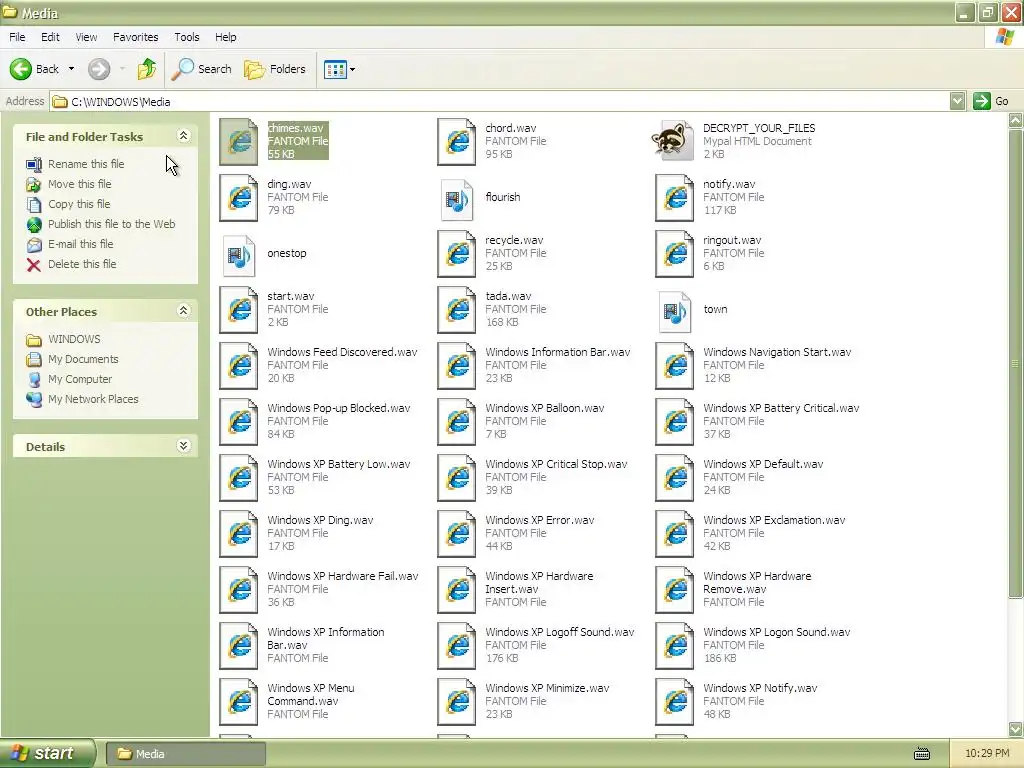Open the Edit menu

50,37
